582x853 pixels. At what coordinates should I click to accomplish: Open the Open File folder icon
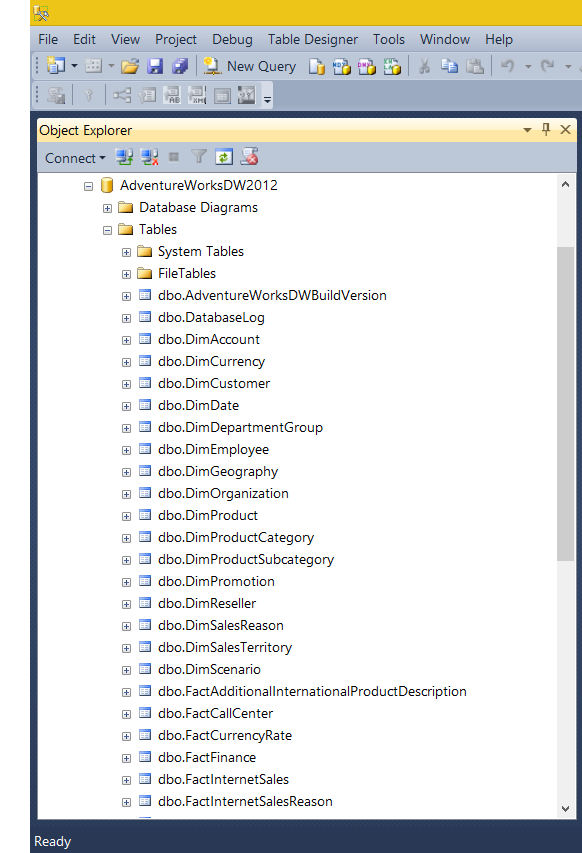[x=129, y=66]
